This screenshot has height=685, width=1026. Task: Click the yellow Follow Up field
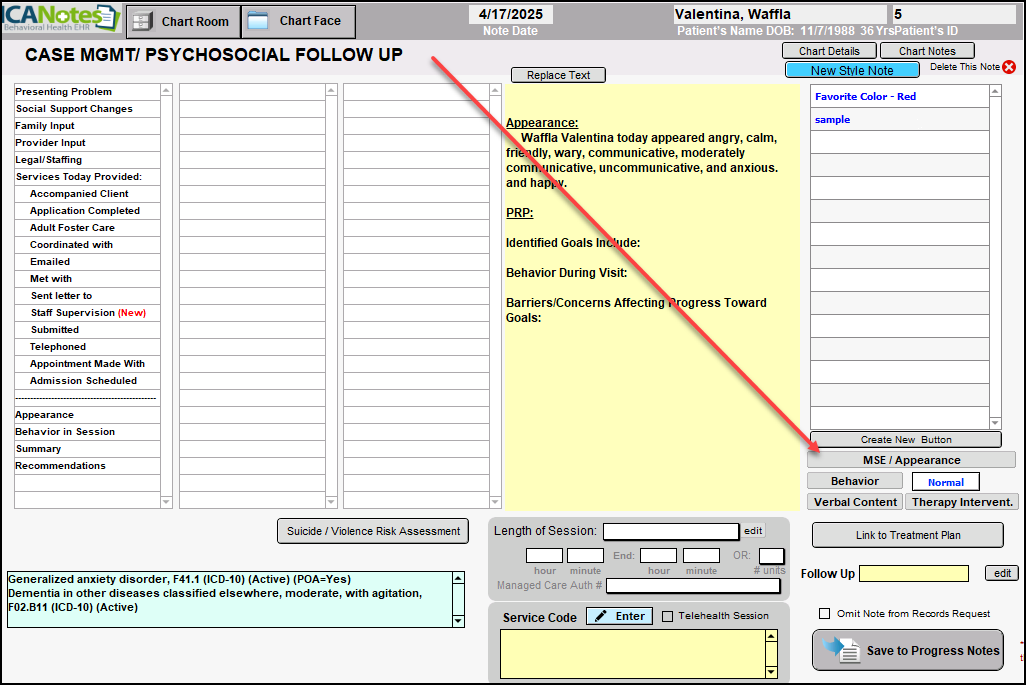coord(913,573)
